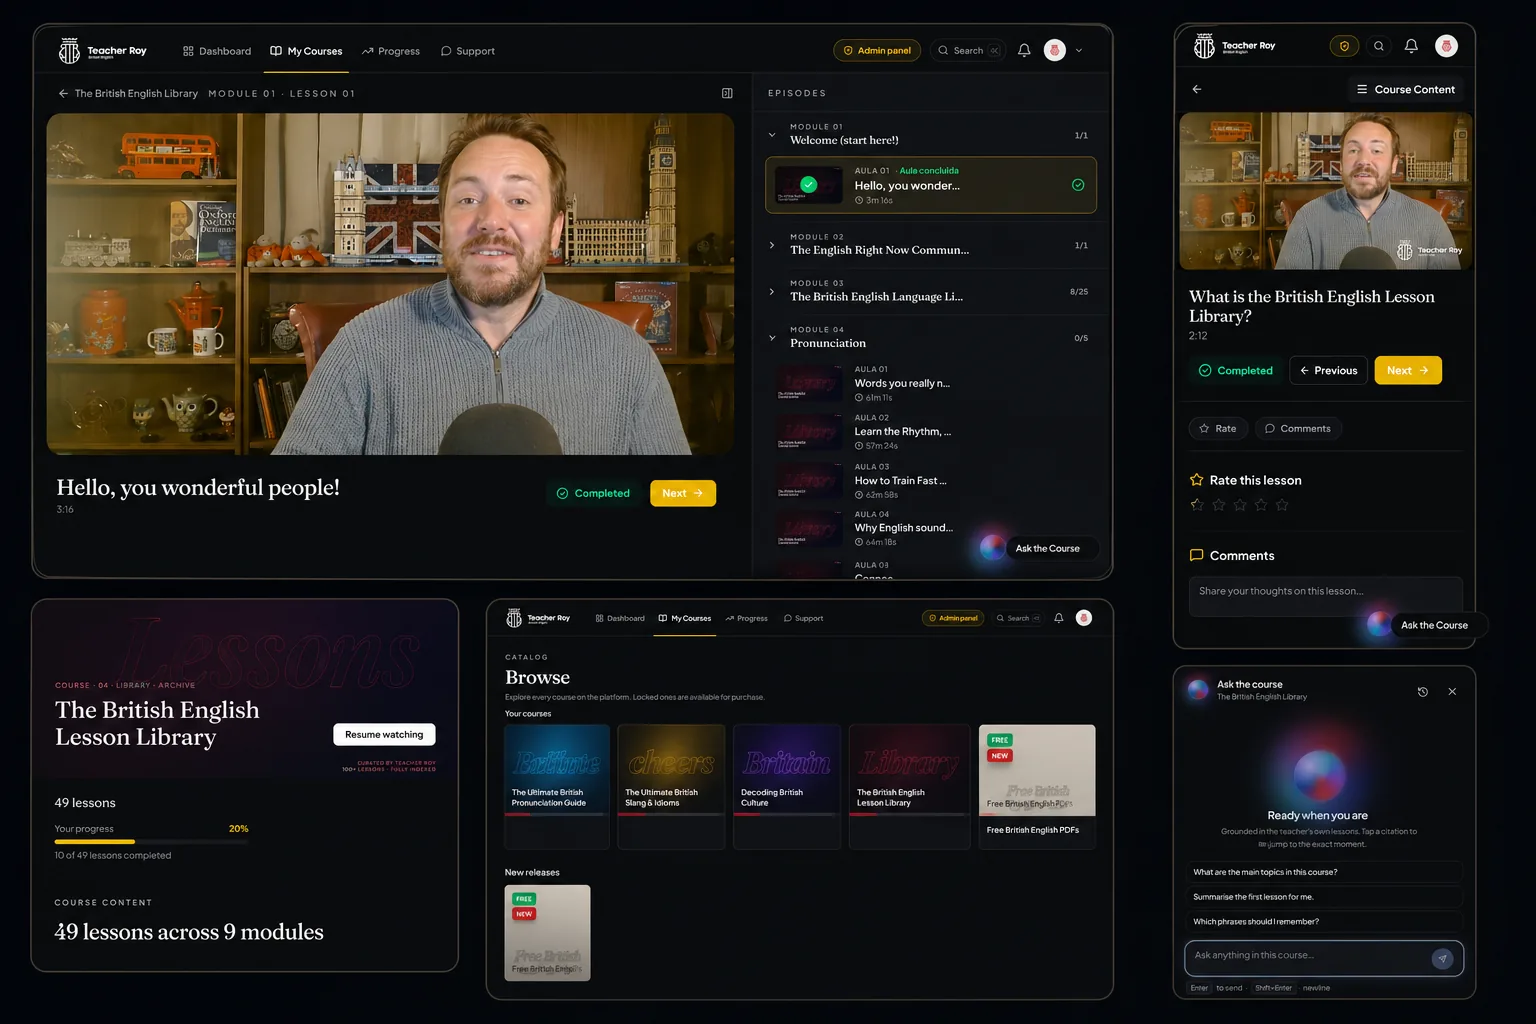This screenshot has height=1024, width=1536.
Task: Open Support in the Browse catalog window
Action: click(x=804, y=618)
